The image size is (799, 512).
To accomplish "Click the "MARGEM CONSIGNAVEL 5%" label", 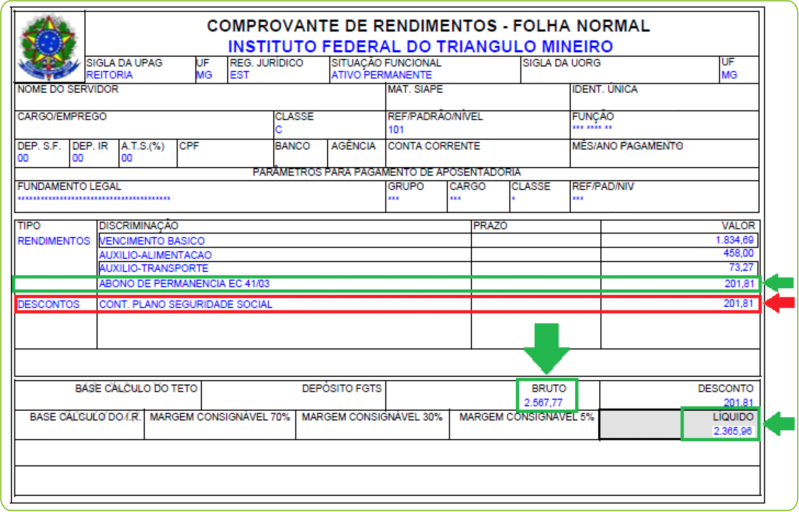I will coord(526,417).
